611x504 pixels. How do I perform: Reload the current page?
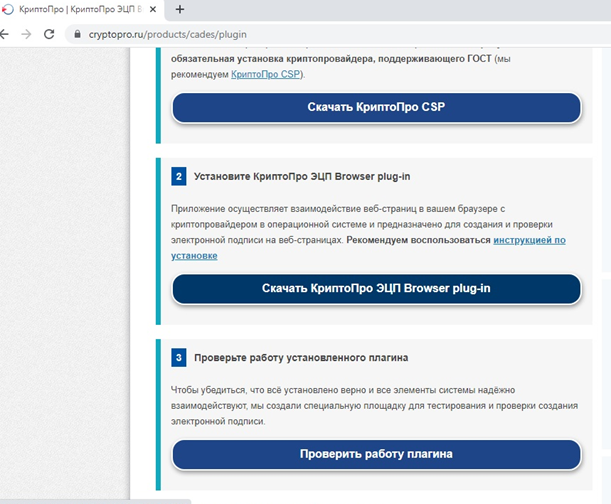click(50, 33)
